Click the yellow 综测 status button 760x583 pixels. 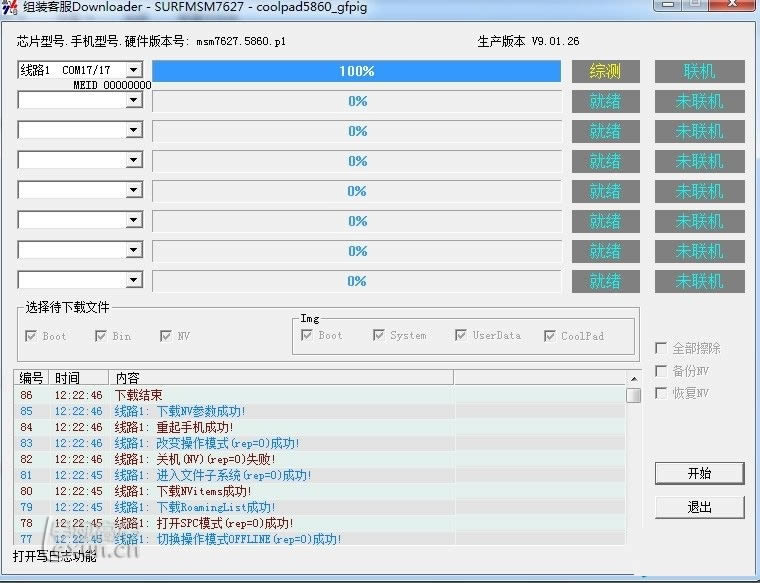(x=605, y=71)
